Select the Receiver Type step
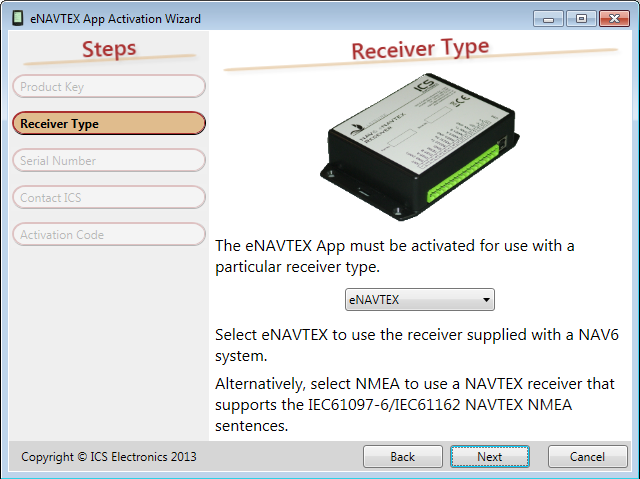This screenshot has width=640, height=479. point(109,123)
